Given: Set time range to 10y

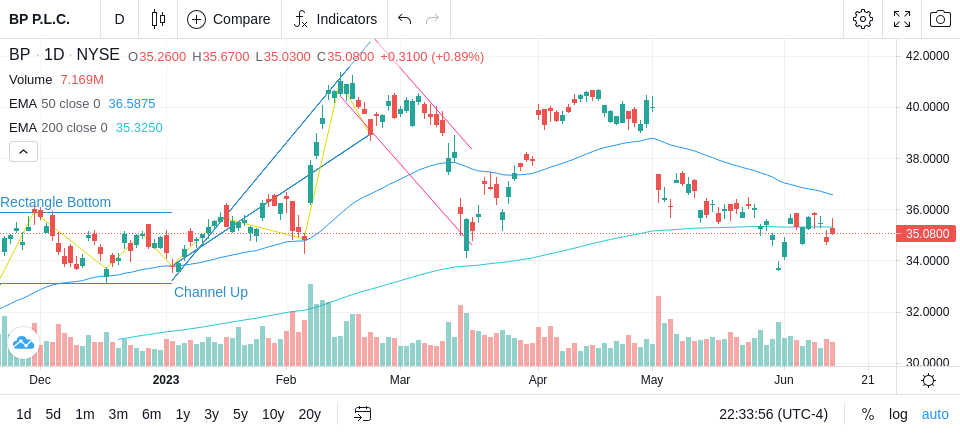Looking at the screenshot, I should [273, 414].
